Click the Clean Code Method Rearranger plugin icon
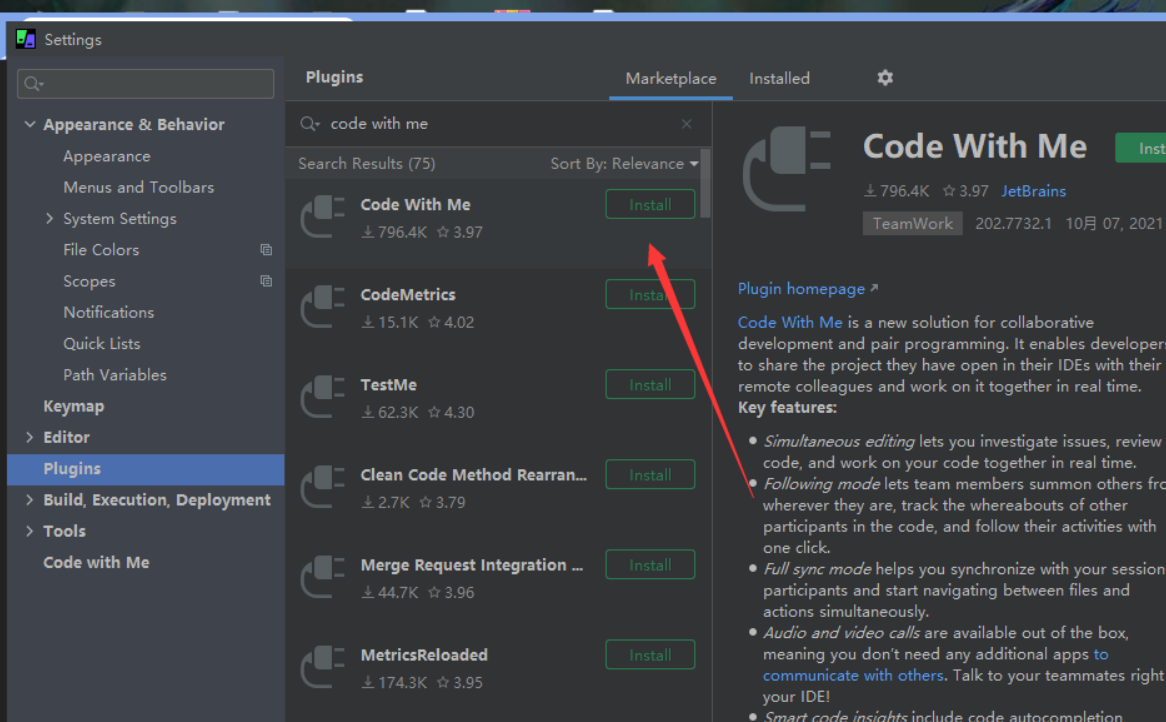Image resolution: width=1166 pixels, height=722 pixels. (322, 486)
